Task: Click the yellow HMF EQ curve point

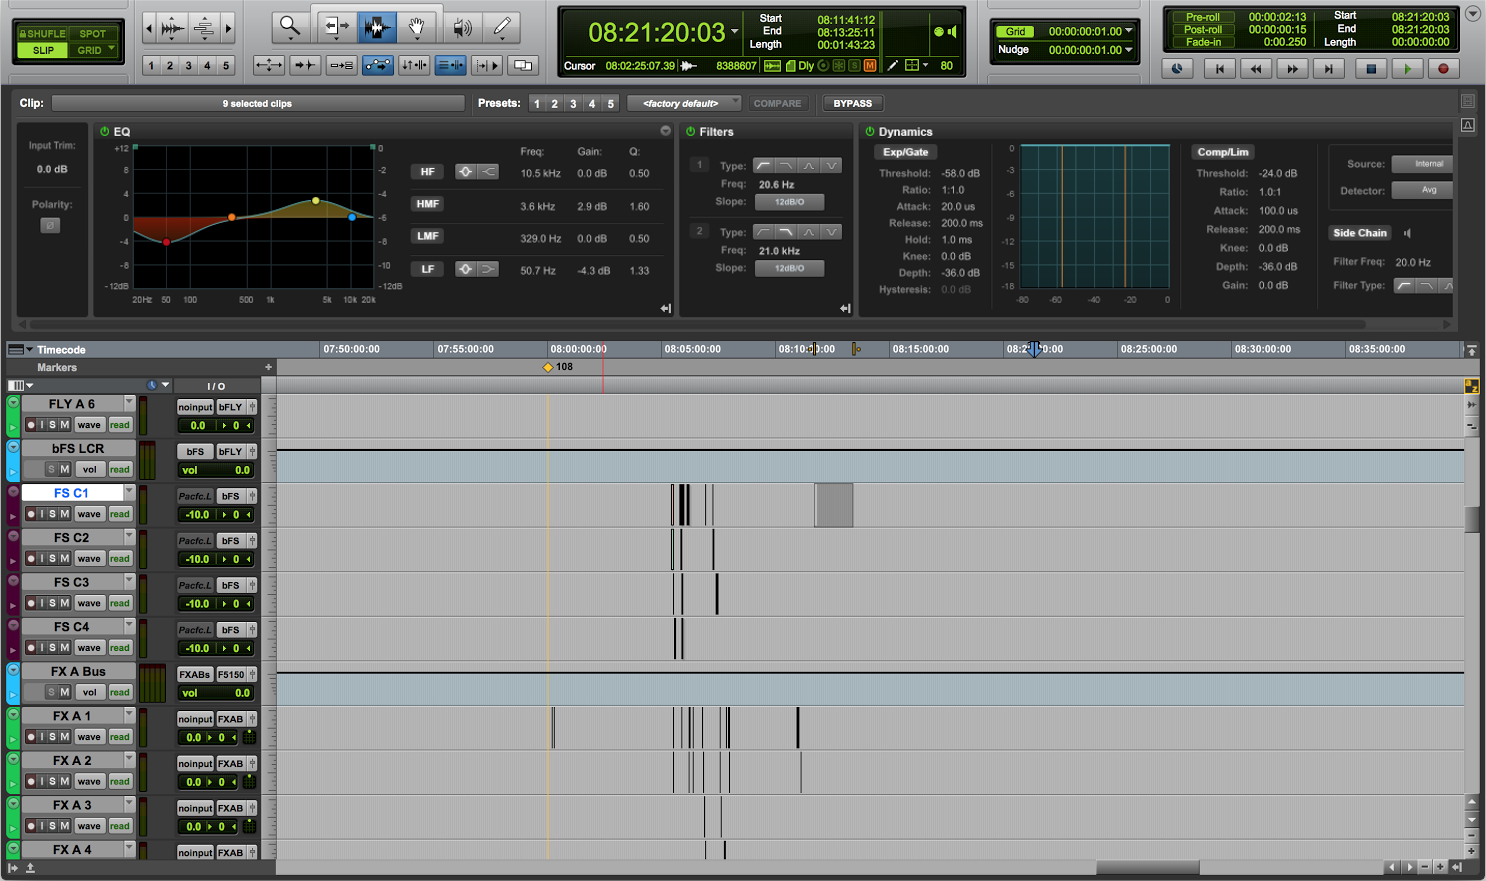Action: coord(316,201)
